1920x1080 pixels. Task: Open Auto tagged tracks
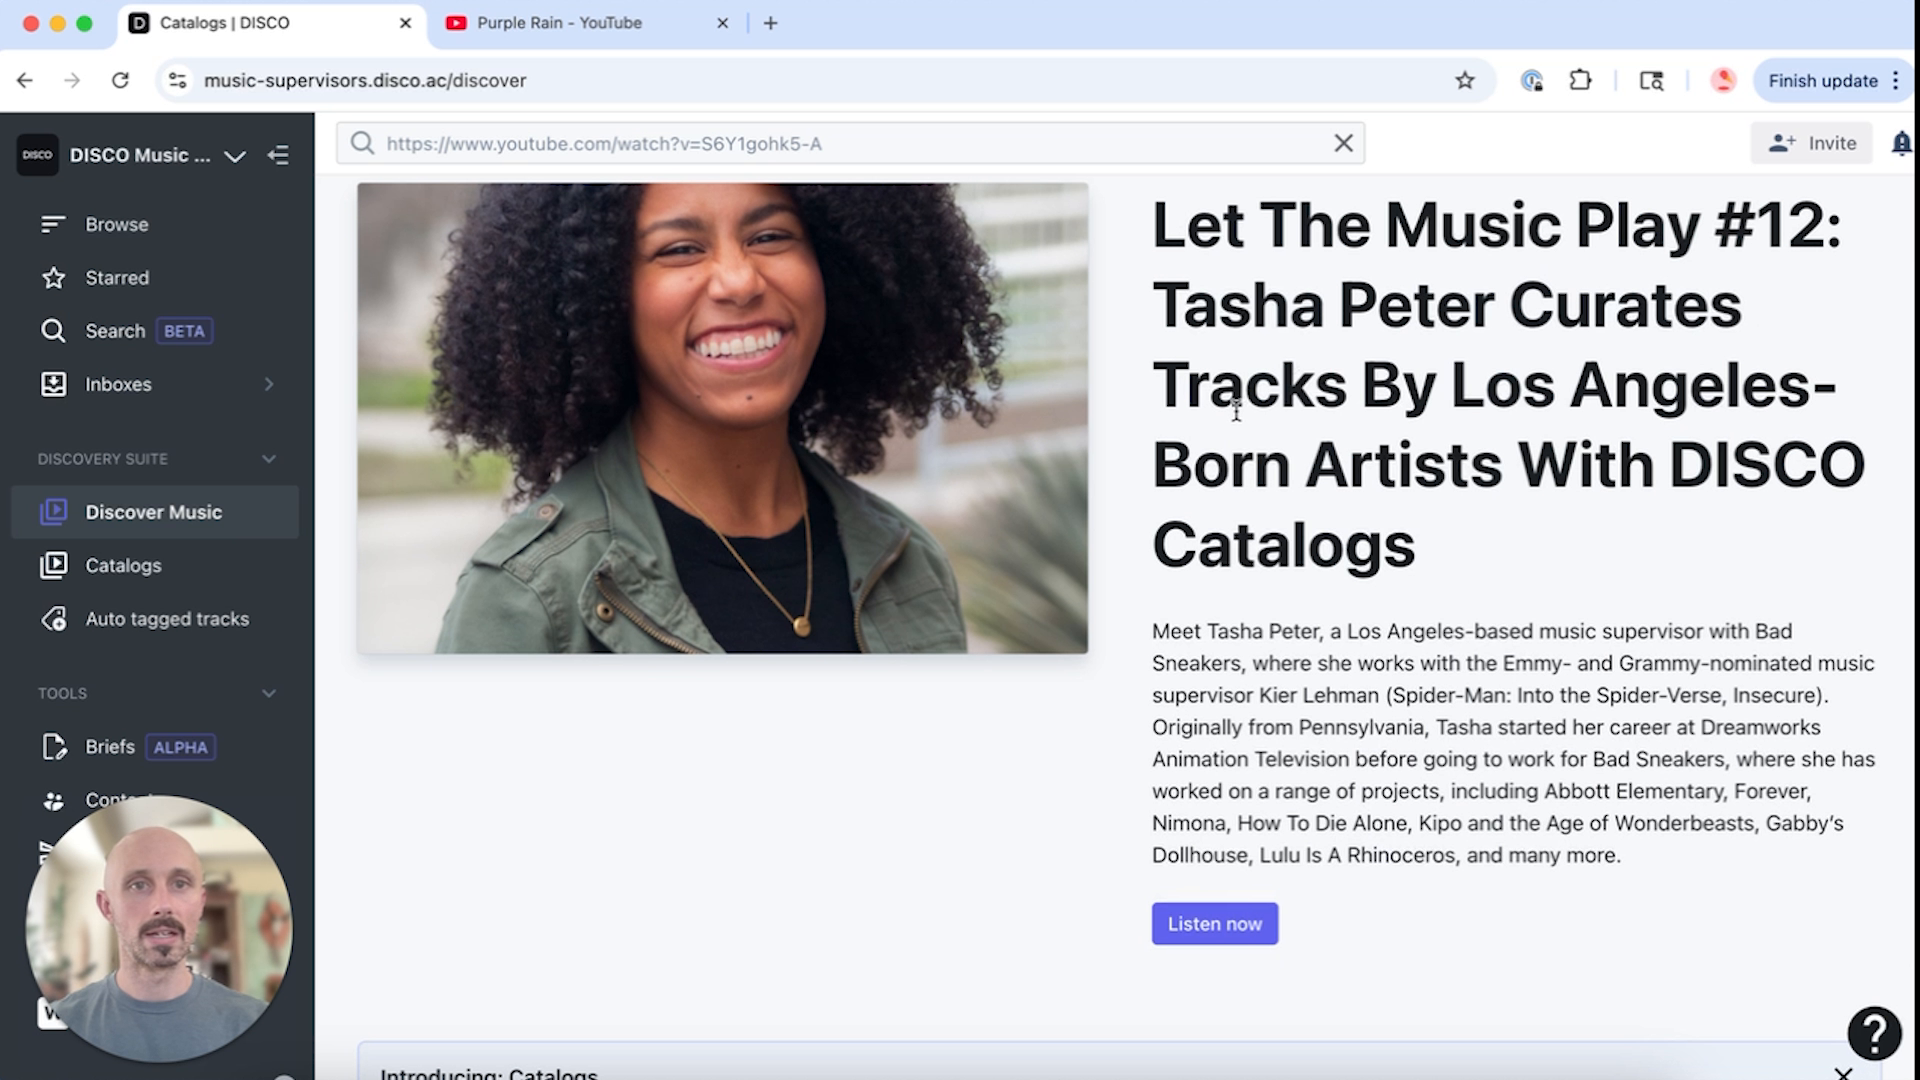coord(167,618)
